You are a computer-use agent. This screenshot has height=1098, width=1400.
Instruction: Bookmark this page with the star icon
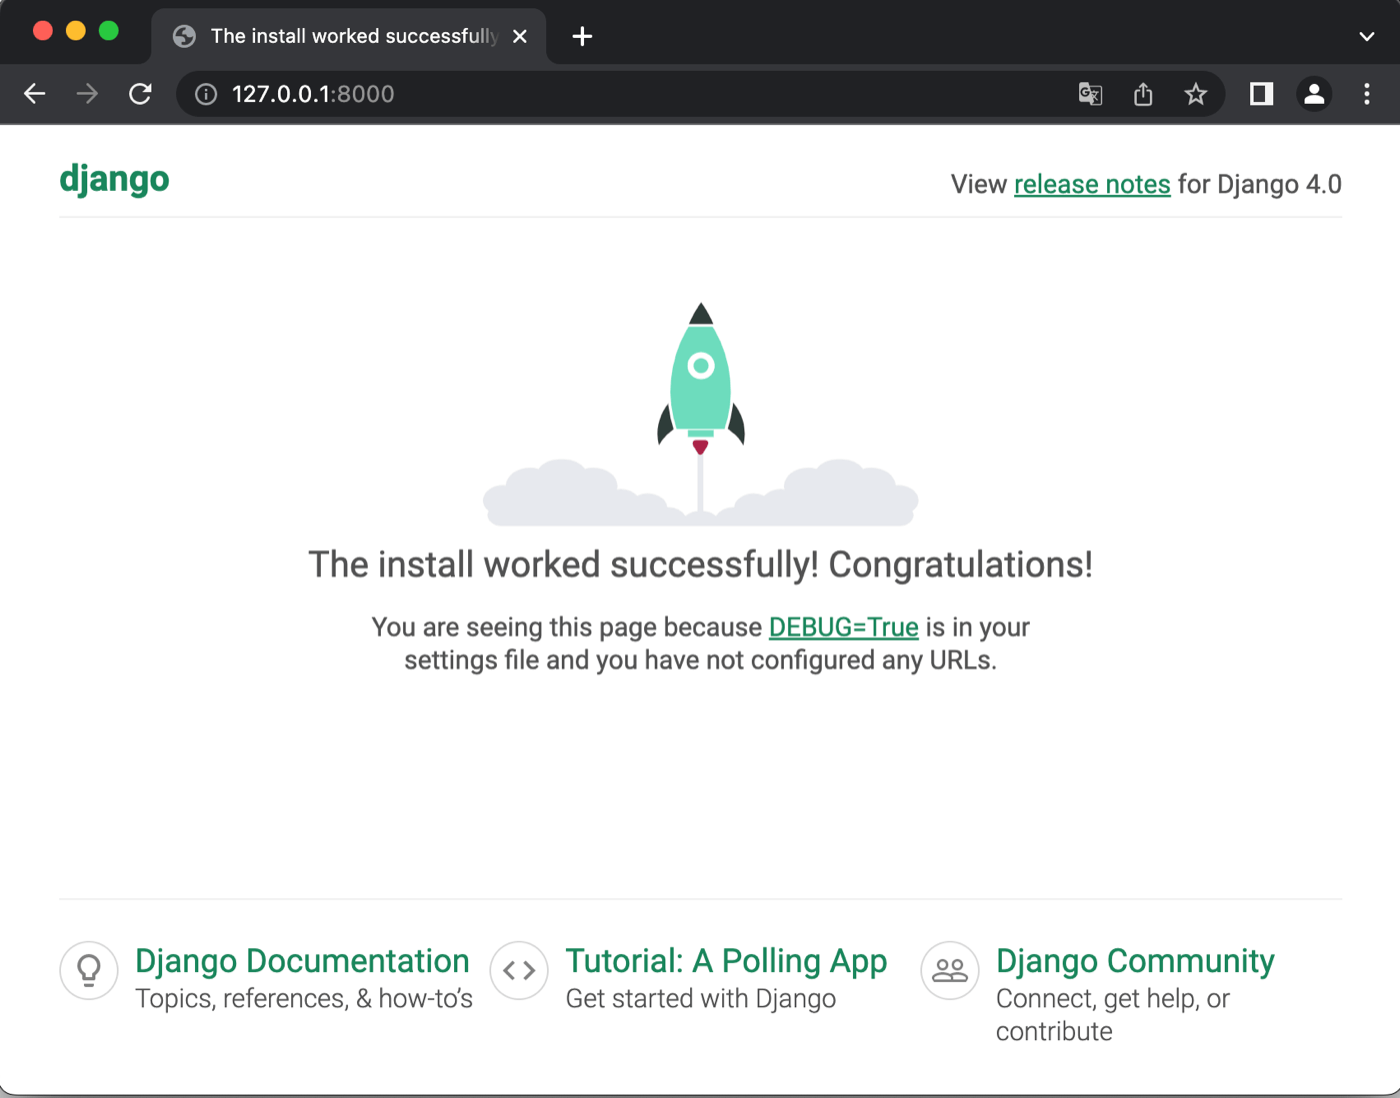1195,94
